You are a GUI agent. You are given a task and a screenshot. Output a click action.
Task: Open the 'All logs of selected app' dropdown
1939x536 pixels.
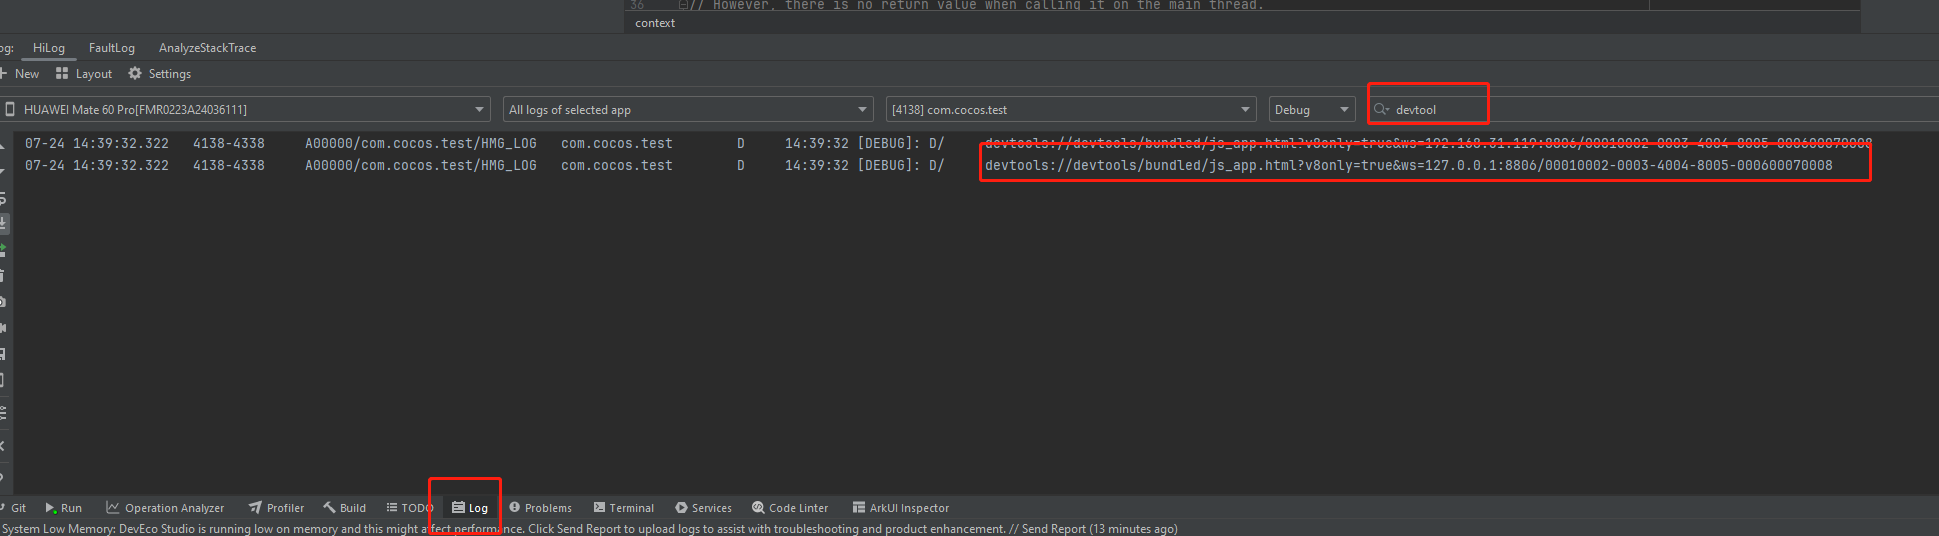688,110
